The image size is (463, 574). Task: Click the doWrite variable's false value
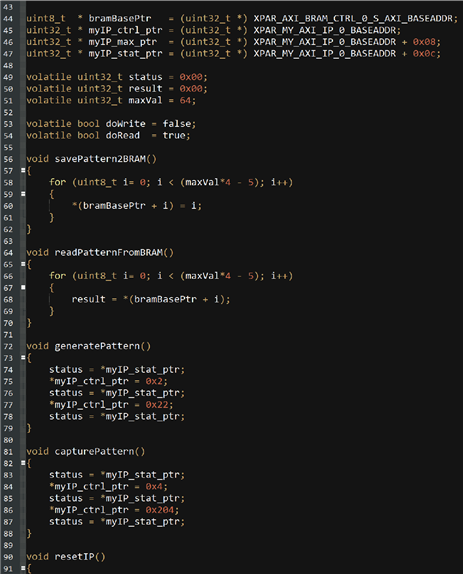click(x=177, y=124)
